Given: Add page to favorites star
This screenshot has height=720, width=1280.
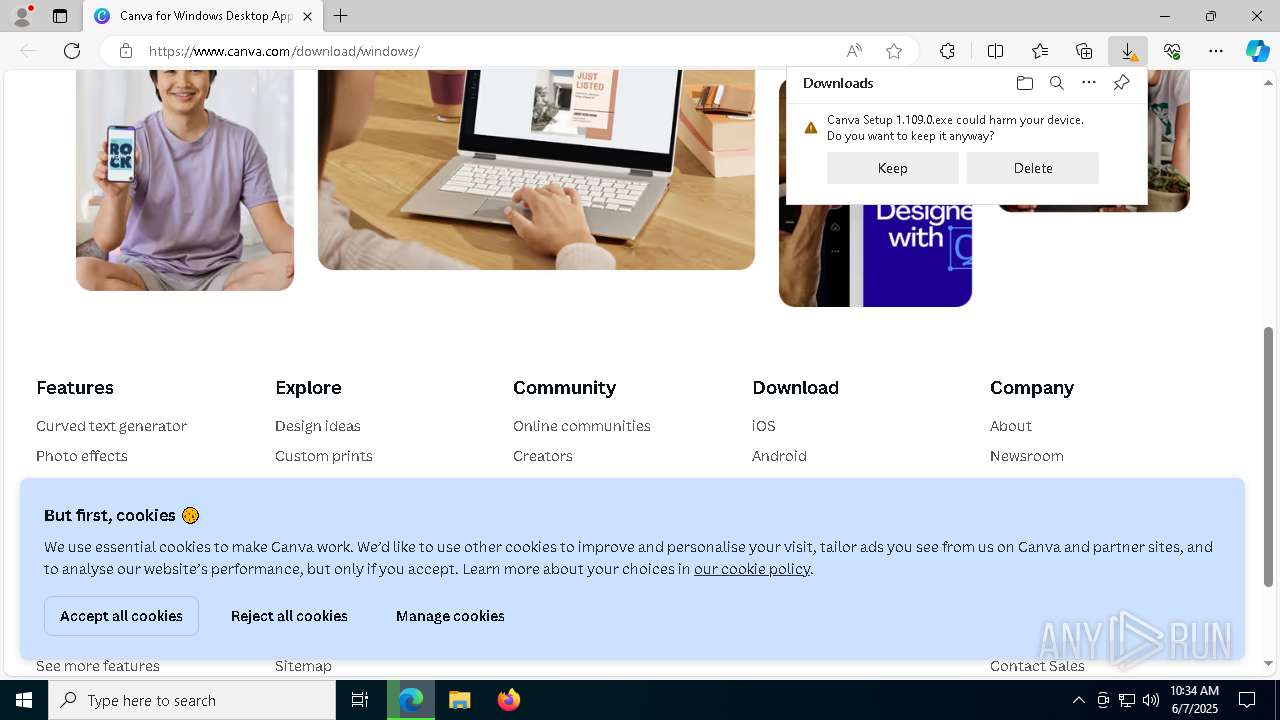Looking at the screenshot, I should (x=894, y=51).
